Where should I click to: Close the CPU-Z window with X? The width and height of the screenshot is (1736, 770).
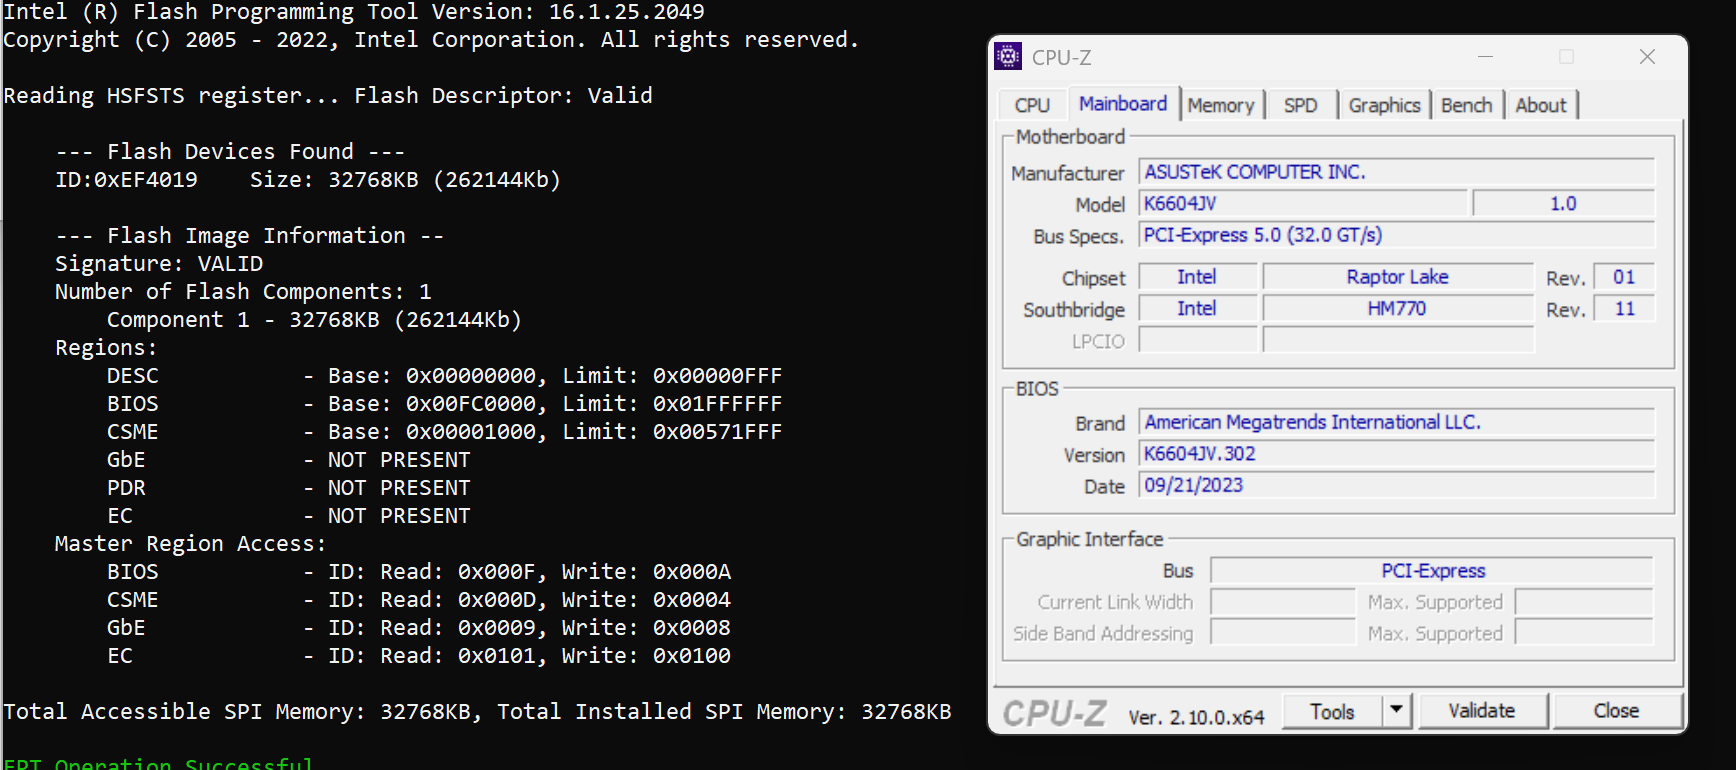(1648, 57)
